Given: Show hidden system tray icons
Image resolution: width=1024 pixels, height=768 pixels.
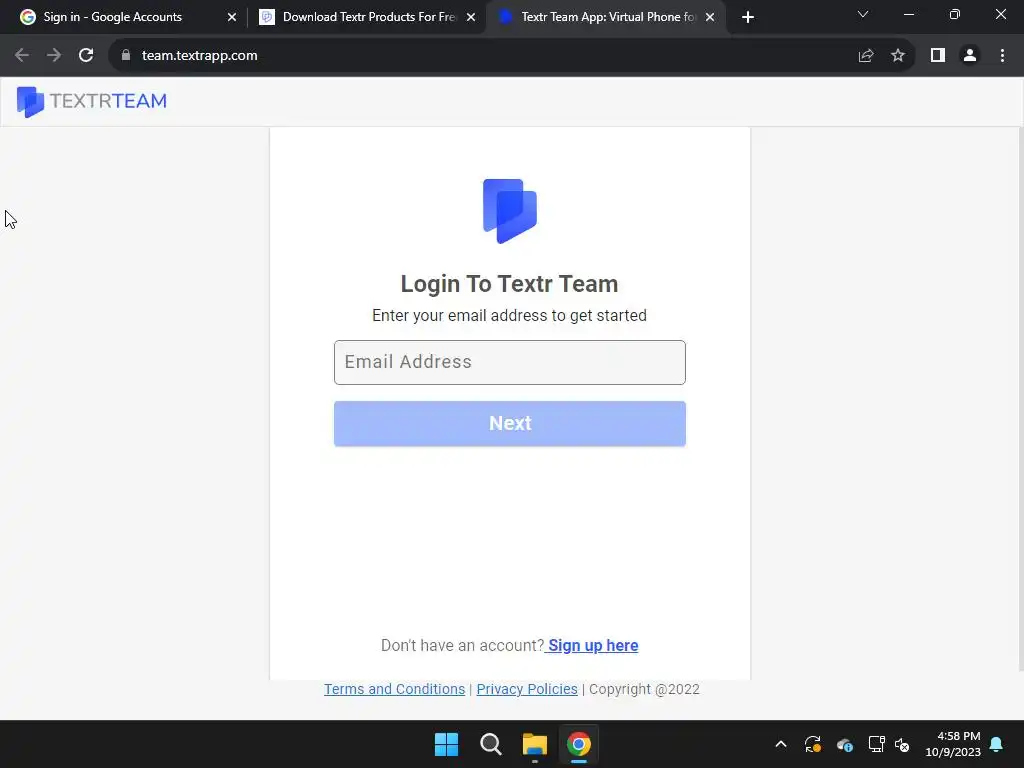Looking at the screenshot, I should pyautogui.click(x=781, y=744).
